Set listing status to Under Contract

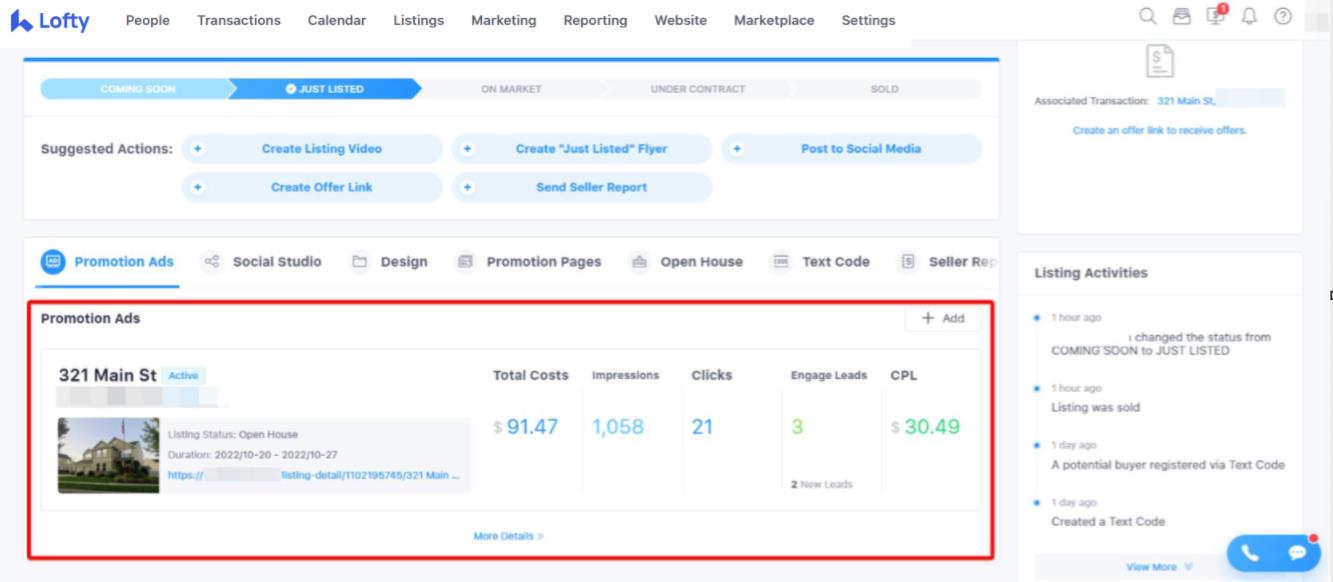[x=697, y=89]
